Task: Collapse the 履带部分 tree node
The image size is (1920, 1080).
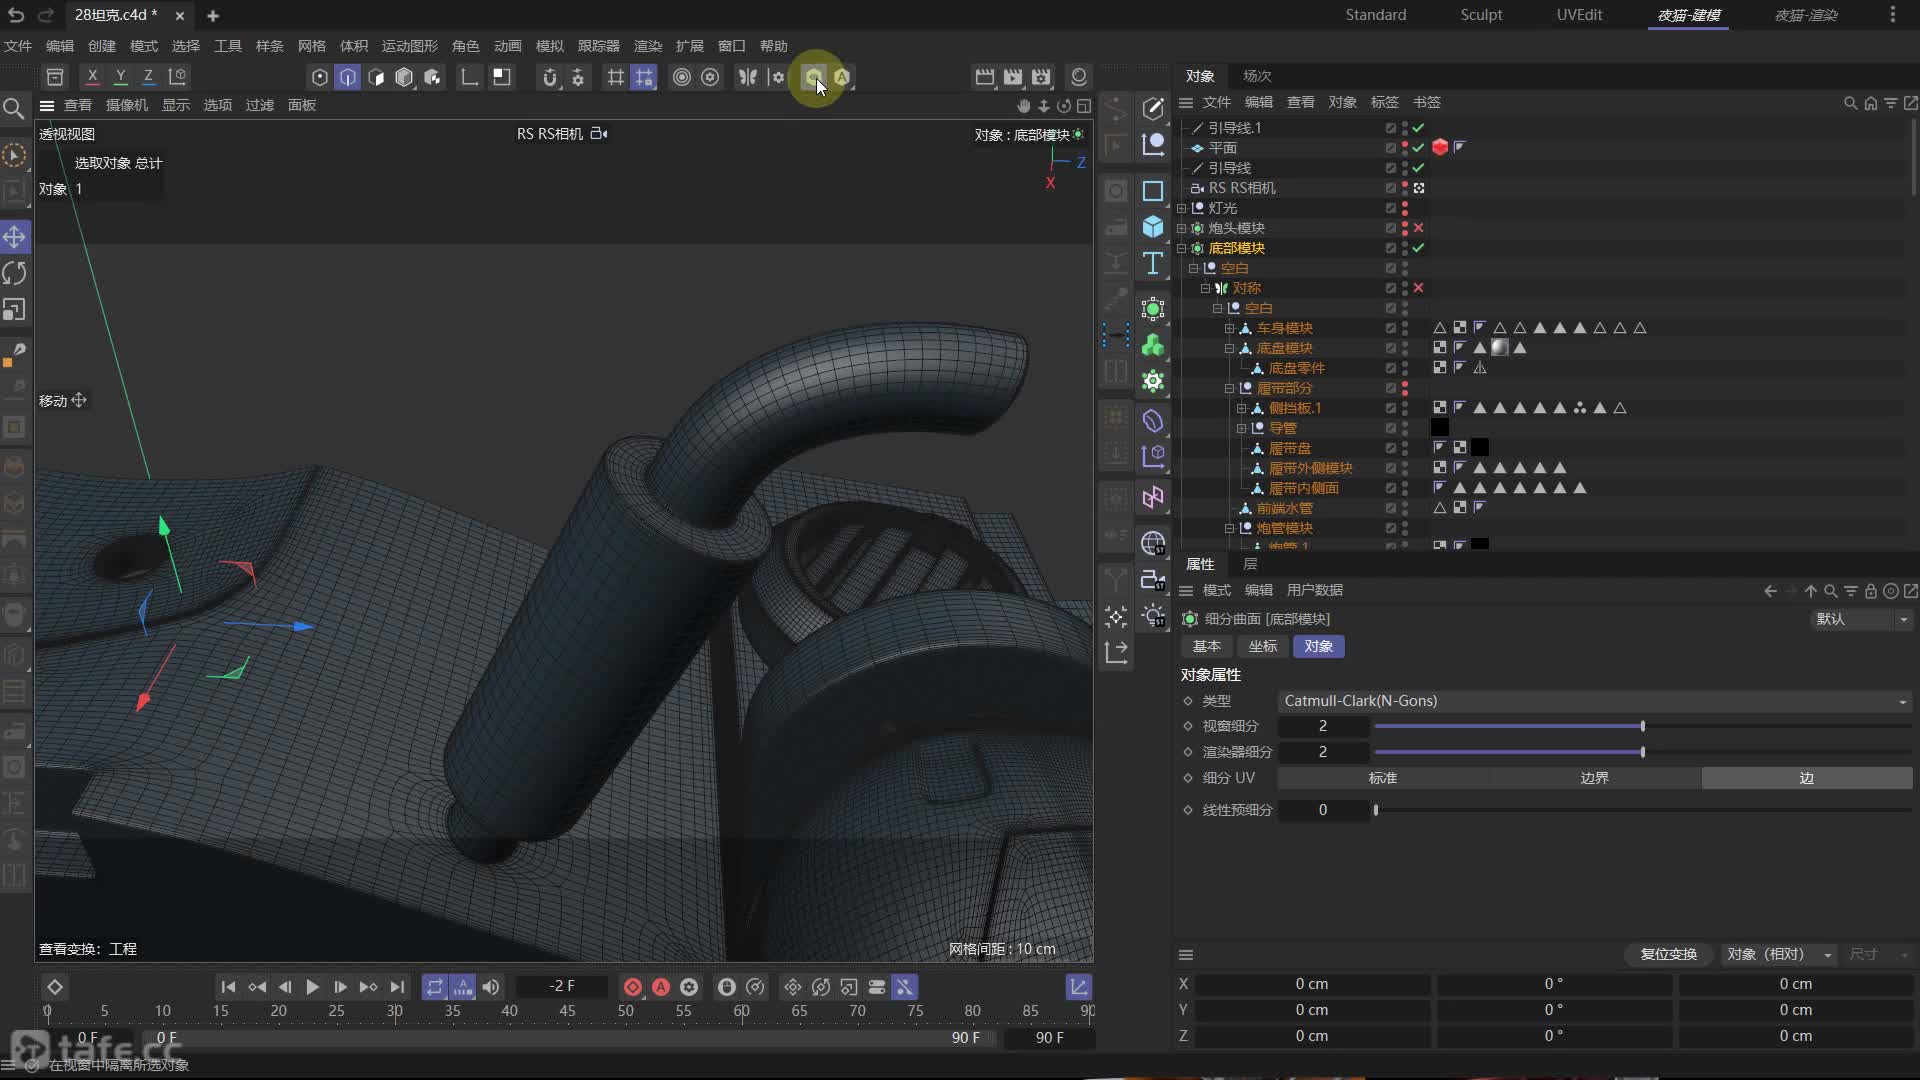Action: [x=1229, y=388]
